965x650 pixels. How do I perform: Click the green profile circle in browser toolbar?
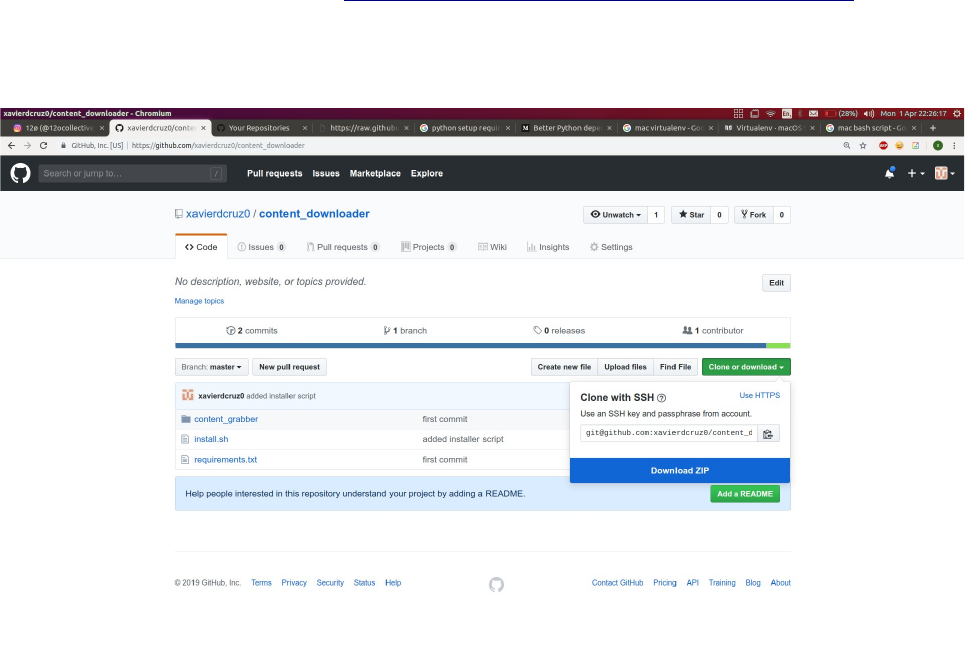tap(938, 146)
